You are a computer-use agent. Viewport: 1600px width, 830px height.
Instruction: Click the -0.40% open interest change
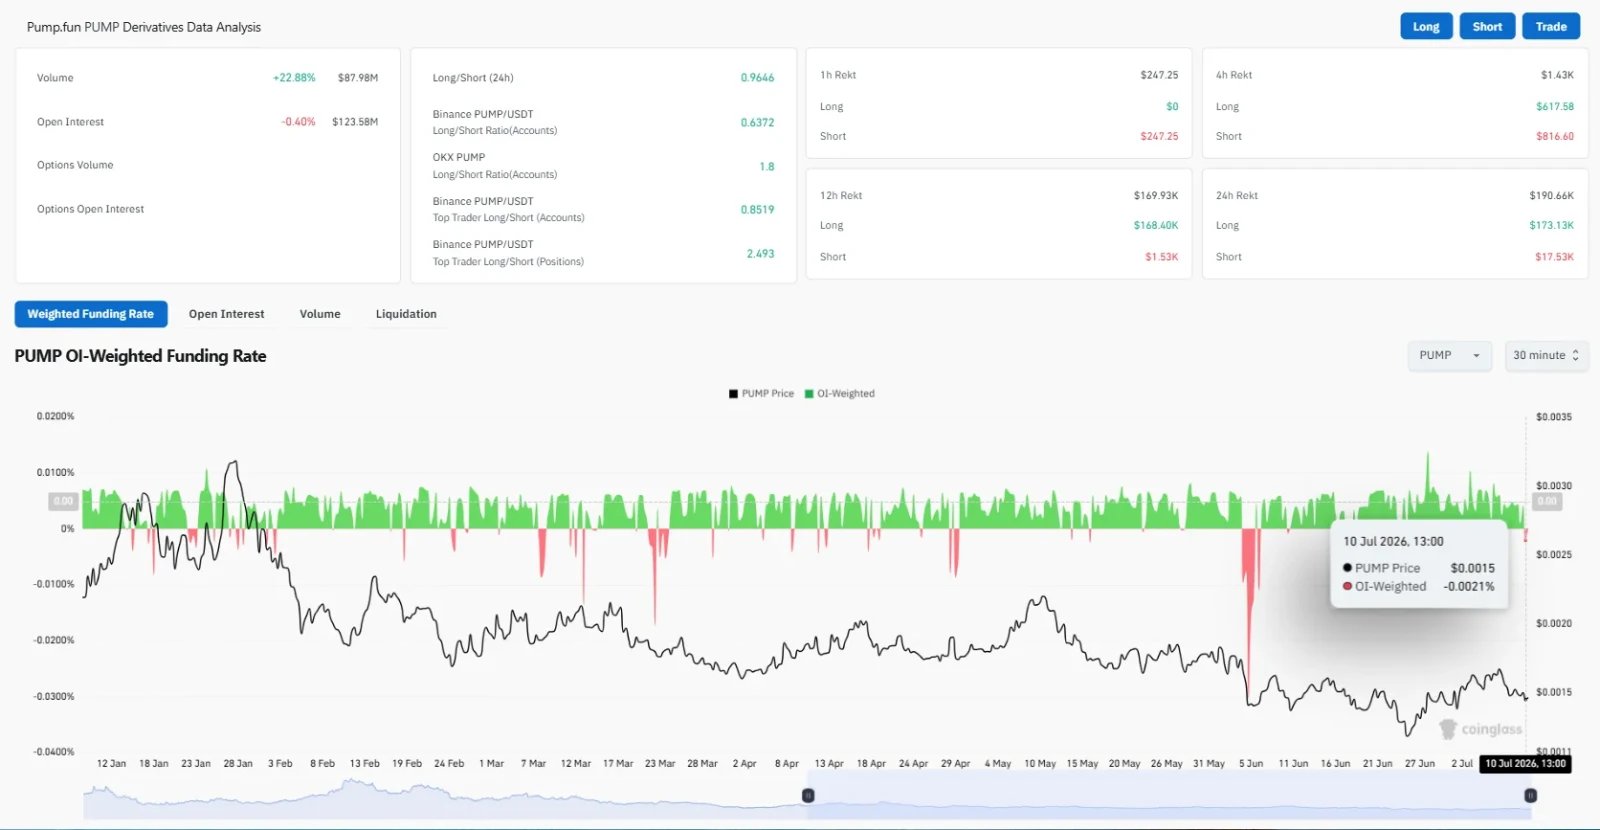[298, 122]
